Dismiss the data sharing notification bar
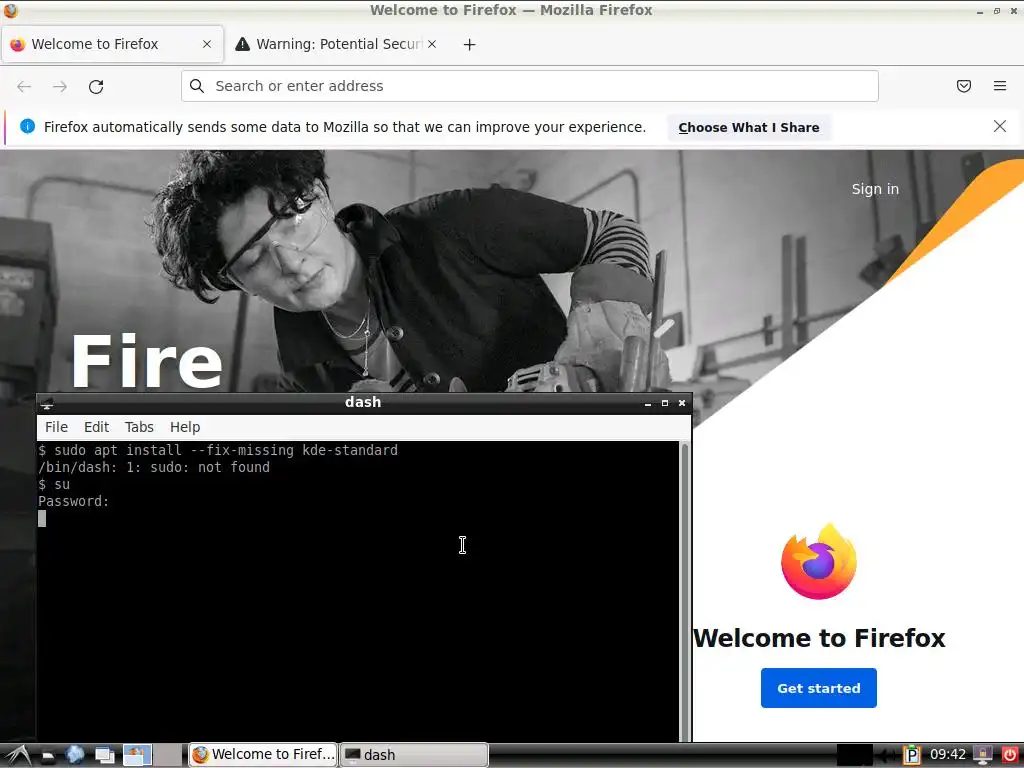 tap(1000, 126)
